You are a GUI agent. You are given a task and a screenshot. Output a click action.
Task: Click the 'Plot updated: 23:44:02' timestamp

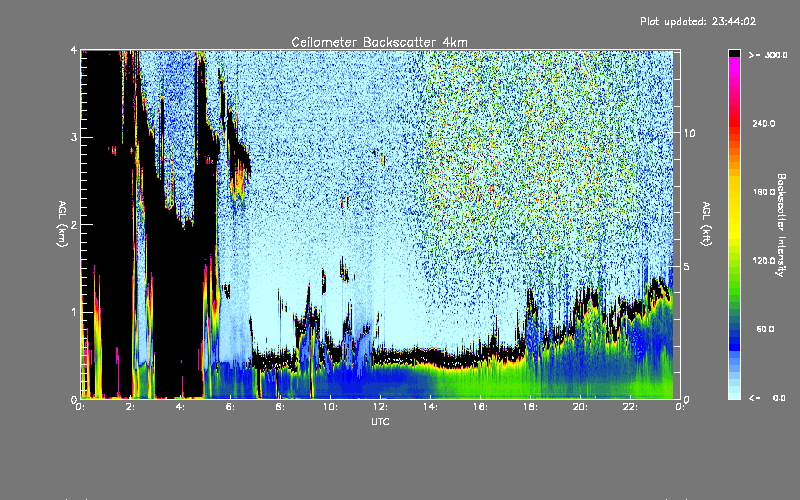[x=698, y=21]
